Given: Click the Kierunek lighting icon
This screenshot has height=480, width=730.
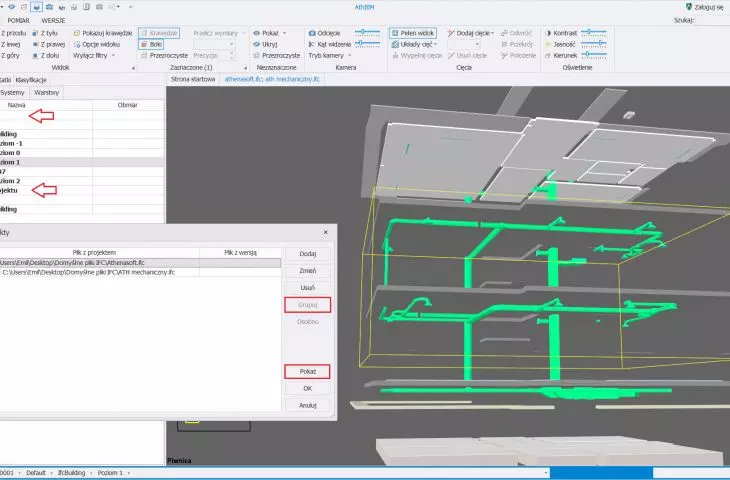Looking at the screenshot, I should 548,55.
